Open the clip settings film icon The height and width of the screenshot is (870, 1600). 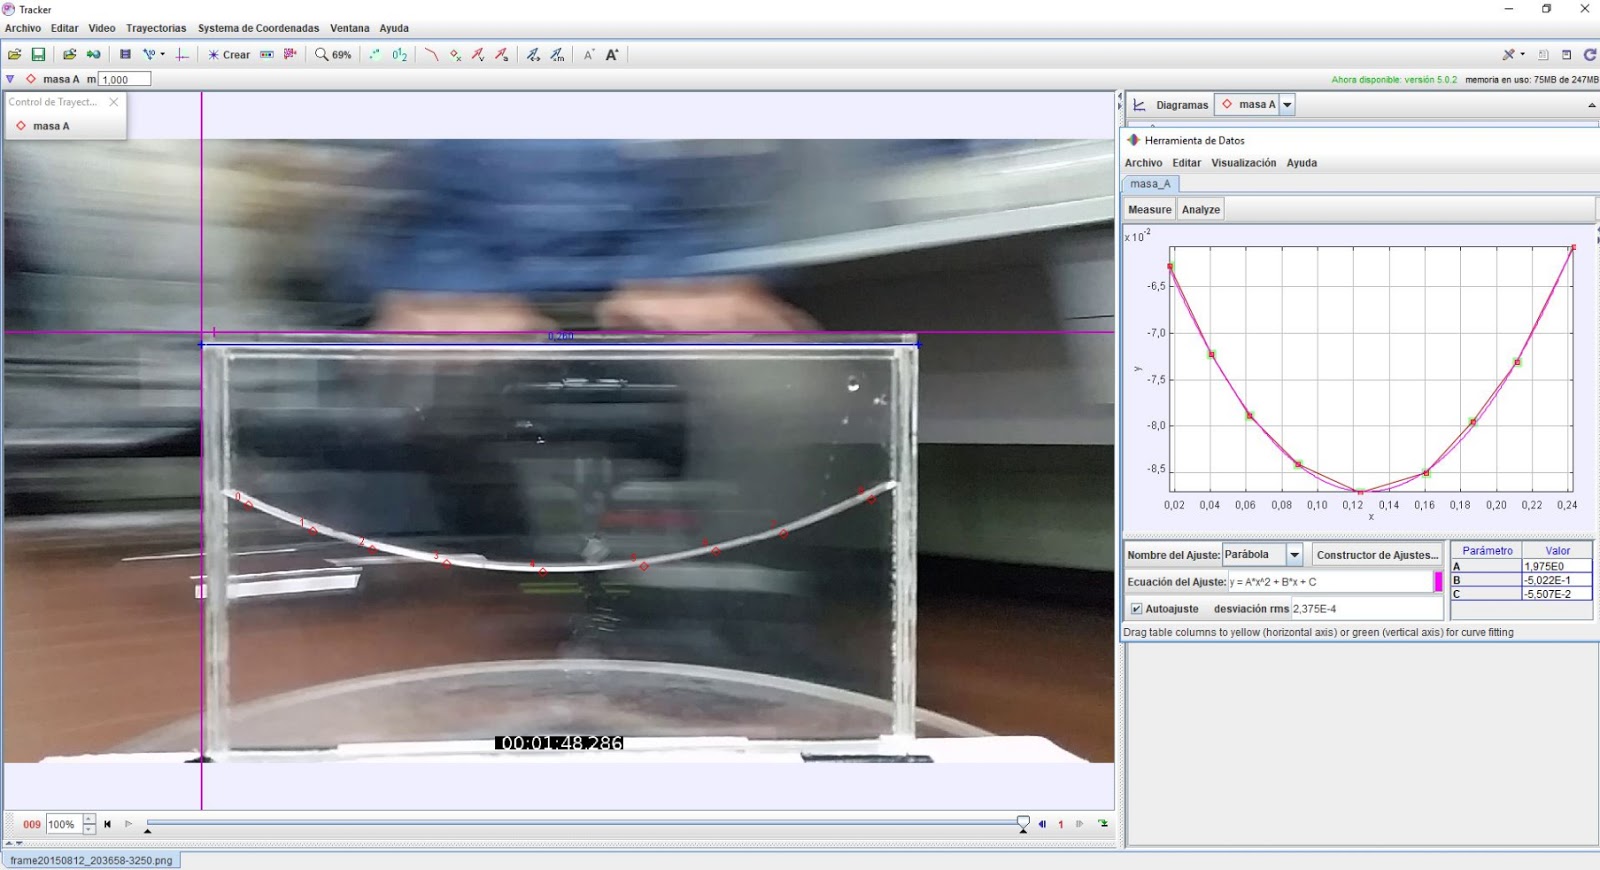pyautogui.click(x=125, y=55)
